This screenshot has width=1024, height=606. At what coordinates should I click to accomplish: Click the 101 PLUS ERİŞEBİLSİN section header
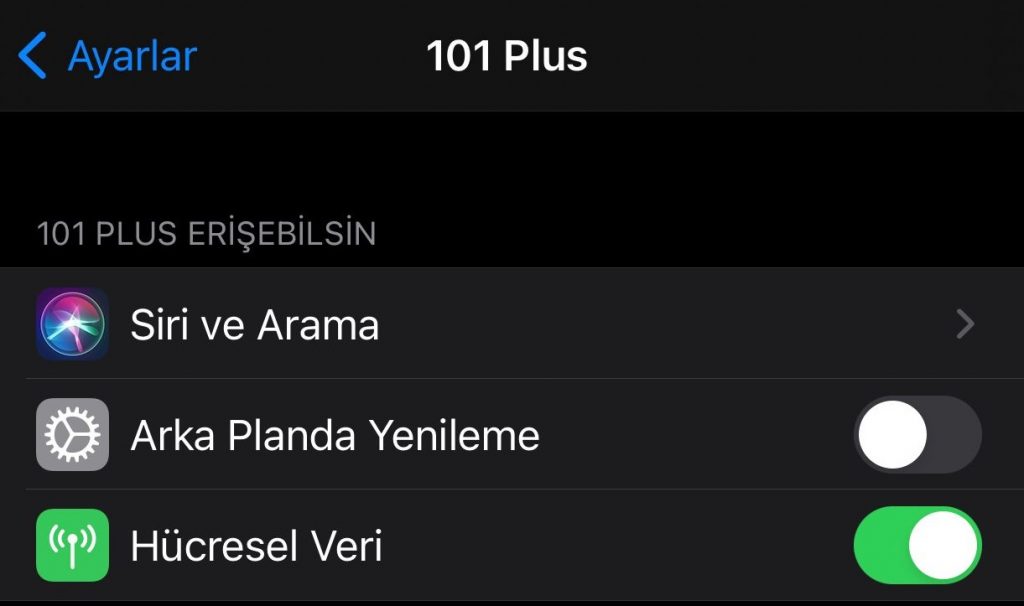[206, 233]
